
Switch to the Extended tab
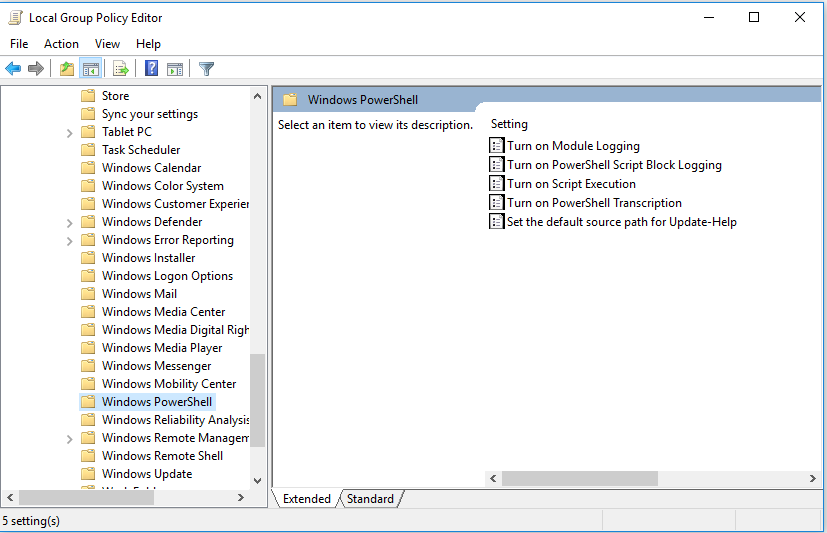click(306, 499)
